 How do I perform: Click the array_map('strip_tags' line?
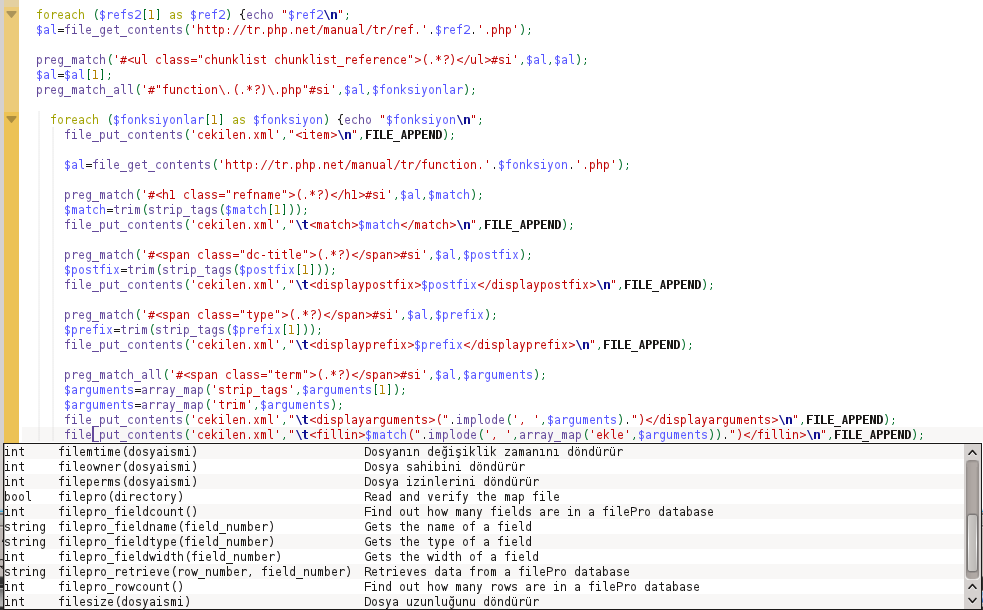[235, 390]
